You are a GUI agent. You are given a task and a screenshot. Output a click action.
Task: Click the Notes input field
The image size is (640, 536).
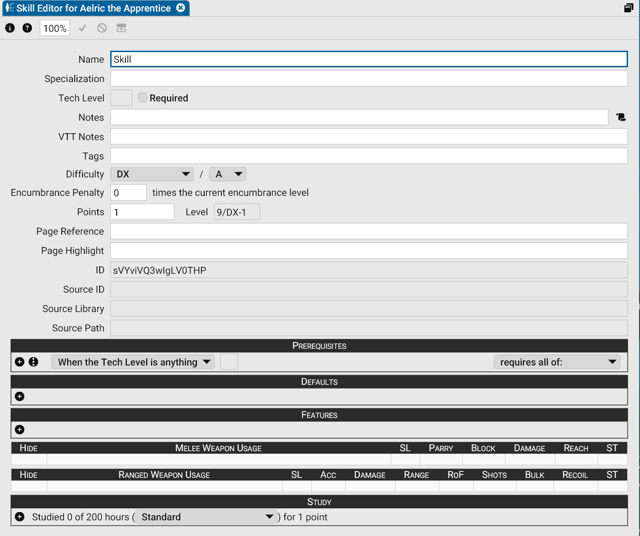pos(359,117)
